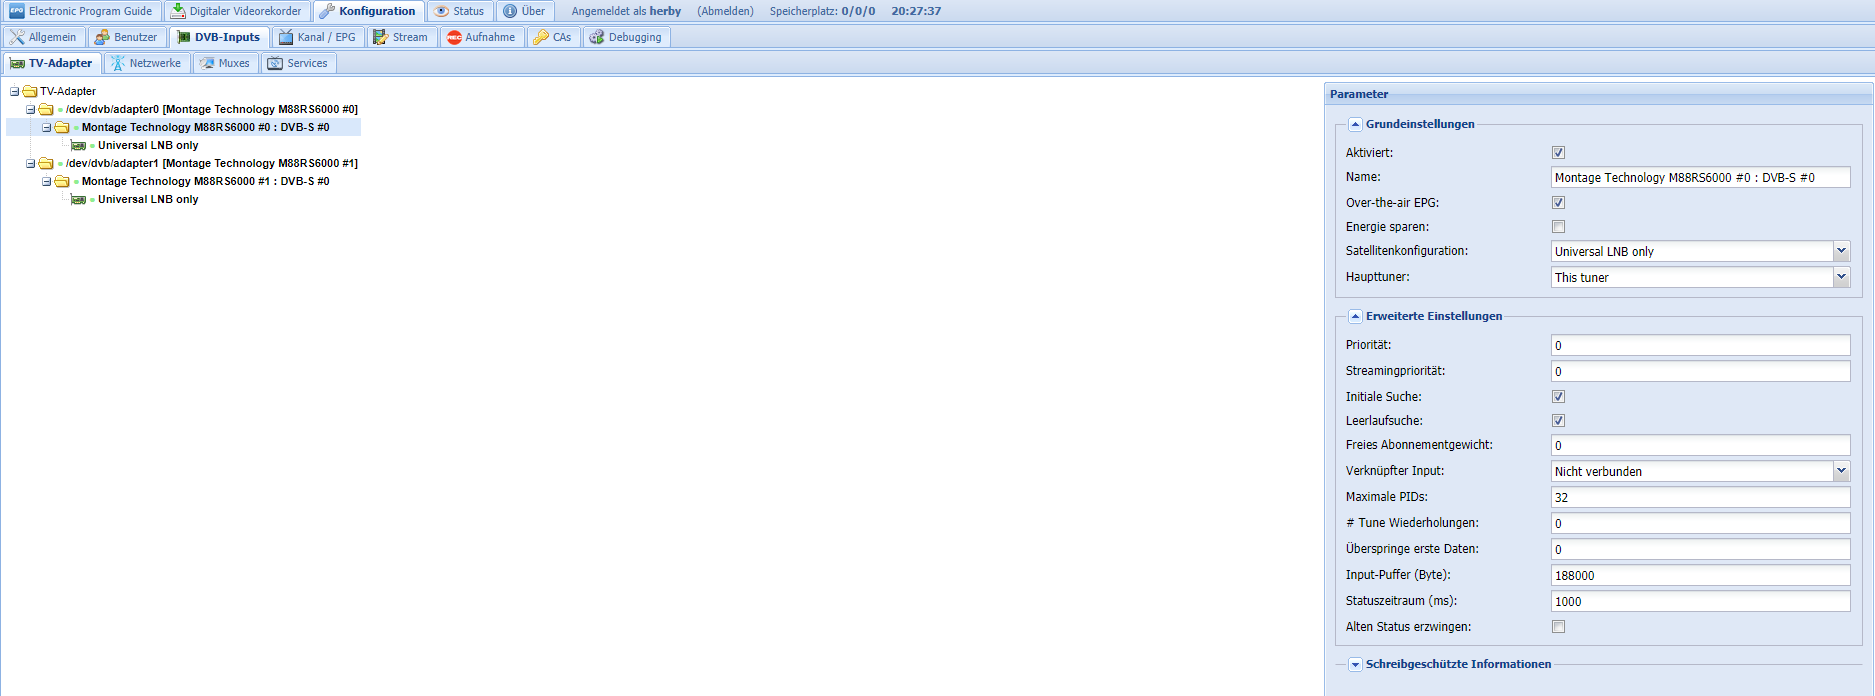This screenshot has height=696, width=1875.
Task: Click the Electronic Program Guide EPG icon
Action: [17, 11]
